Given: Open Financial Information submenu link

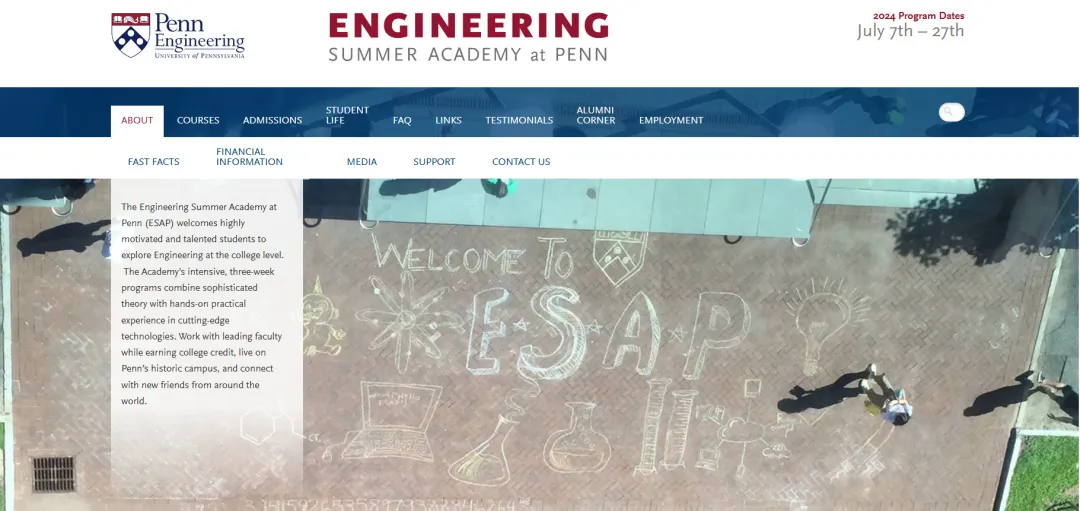Looking at the screenshot, I should click(x=249, y=157).
